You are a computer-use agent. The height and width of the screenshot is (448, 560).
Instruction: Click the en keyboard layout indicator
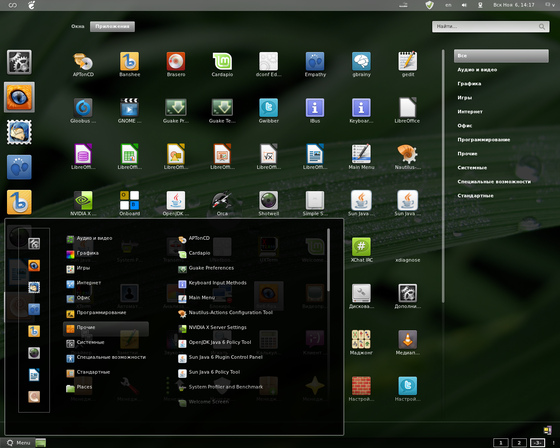click(x=448, y=5)
